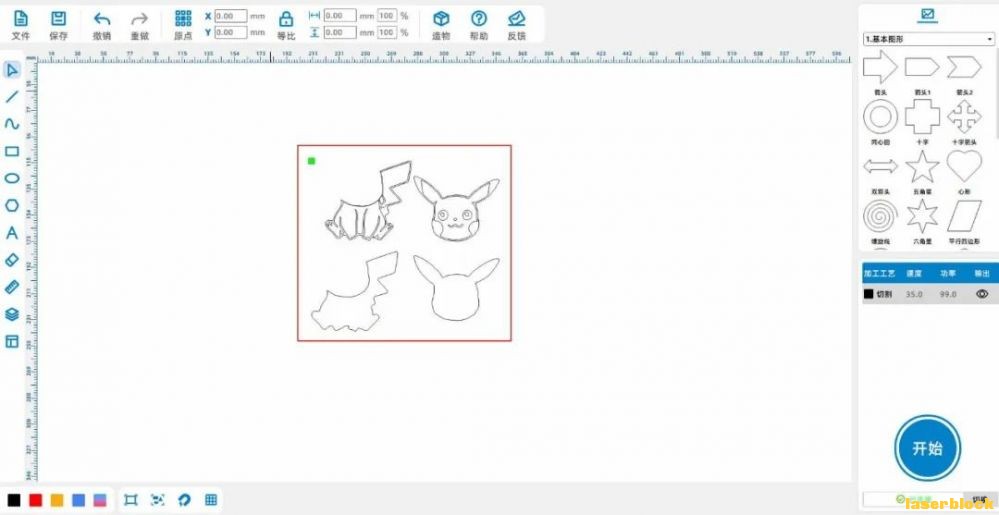Click the width percent field
This screenshot has height=515, width=999.
tap(387, 15)
